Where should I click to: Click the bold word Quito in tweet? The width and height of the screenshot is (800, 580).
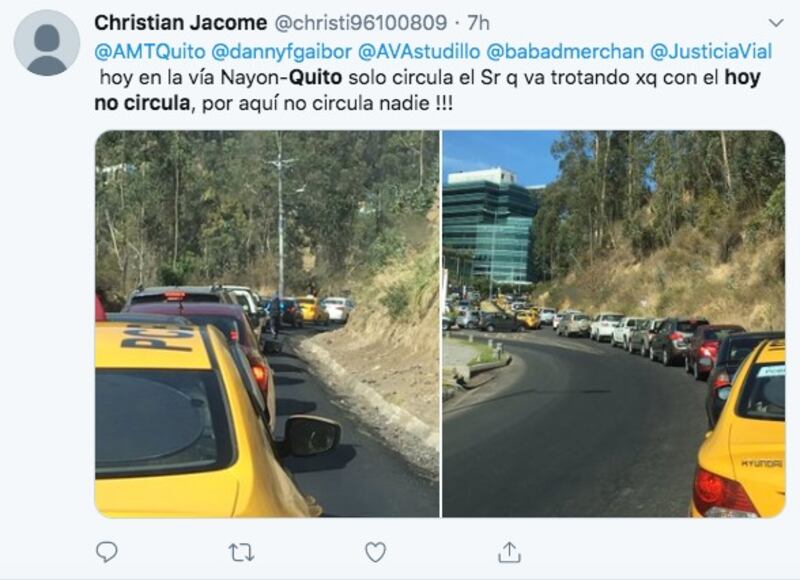tap(315, 78)
